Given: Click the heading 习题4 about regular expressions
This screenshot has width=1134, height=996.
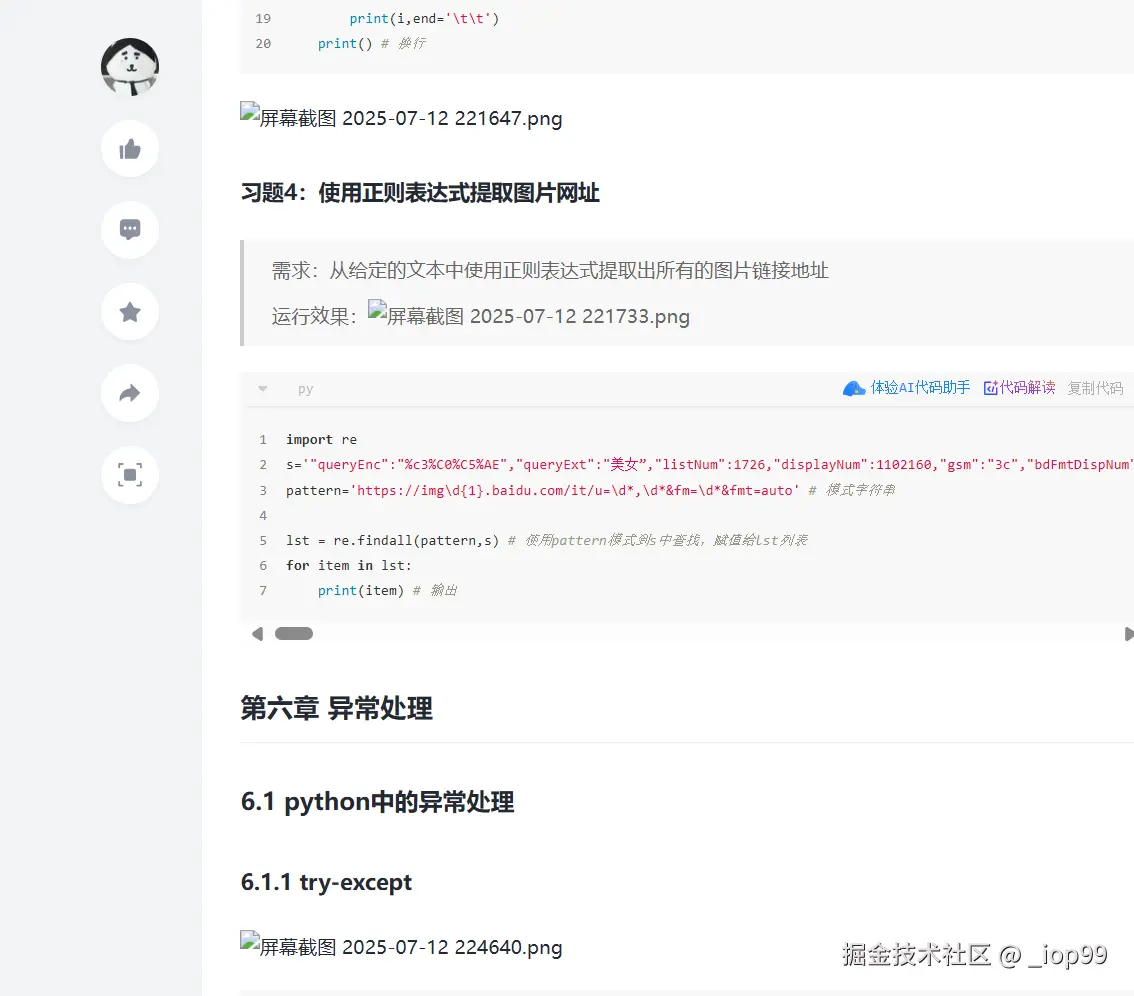Looking at the screenshot, I should point(420,193).
